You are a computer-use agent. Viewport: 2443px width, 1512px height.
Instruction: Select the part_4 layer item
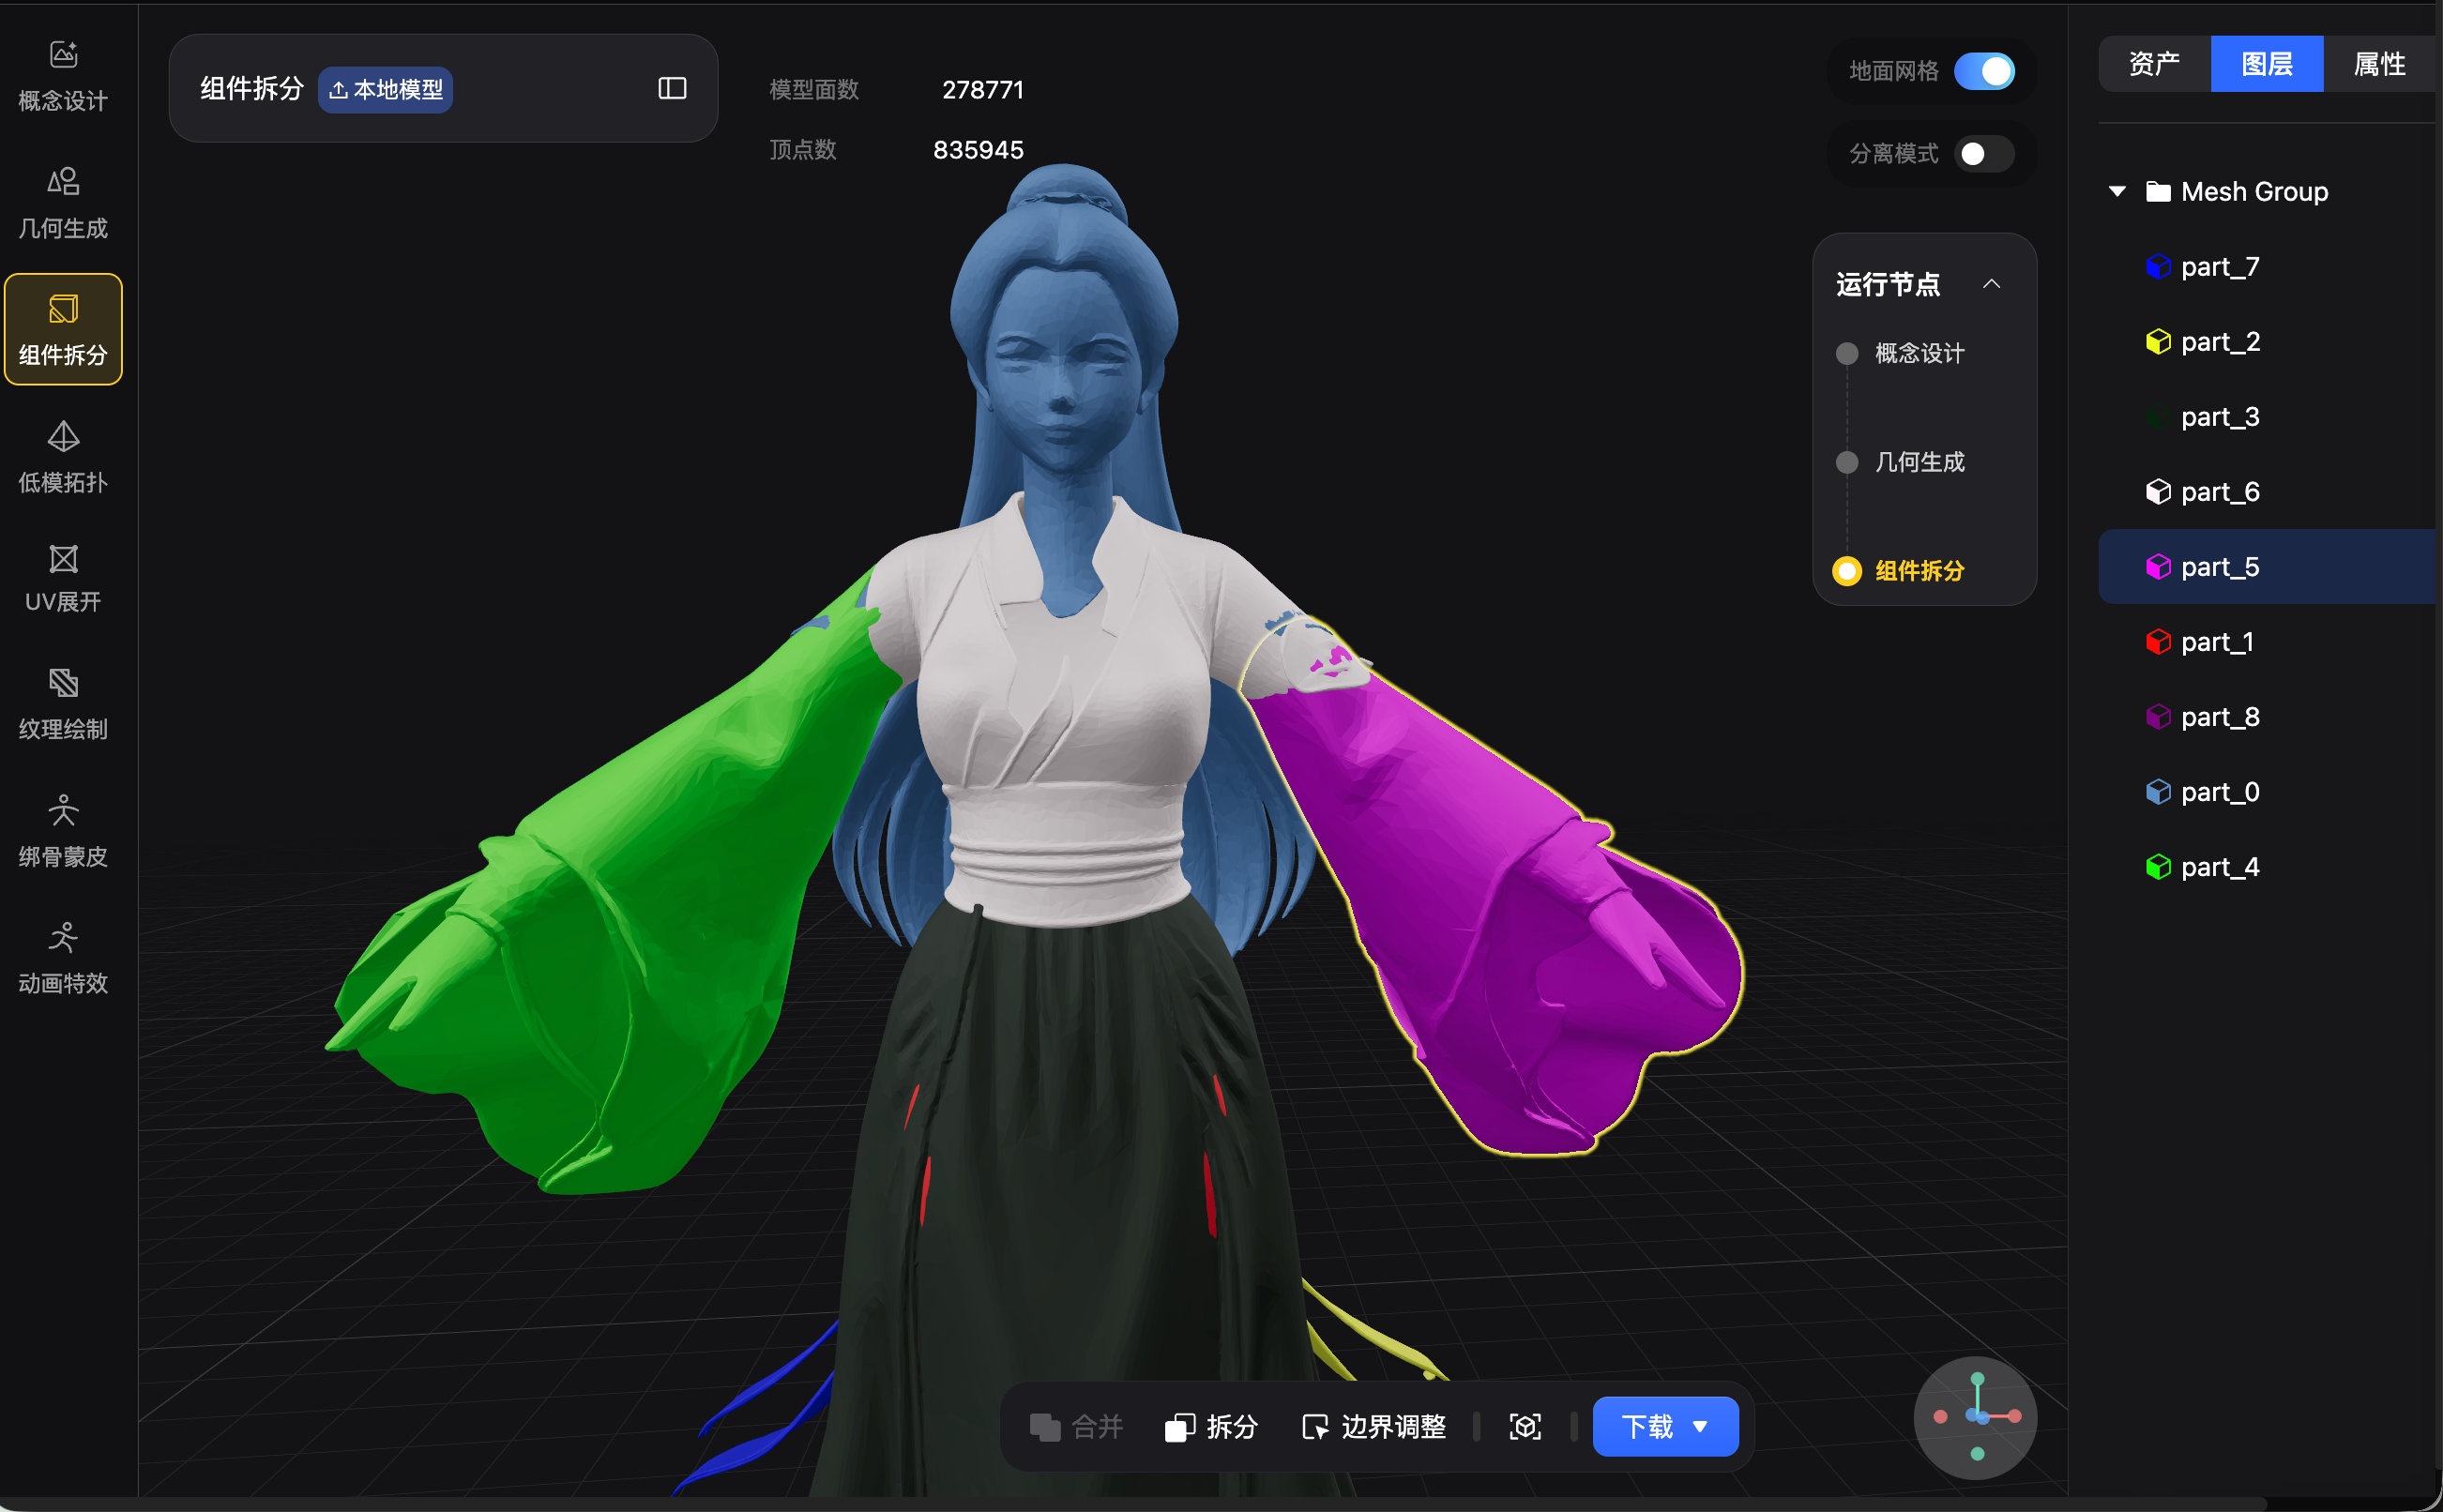point(2219,867)
